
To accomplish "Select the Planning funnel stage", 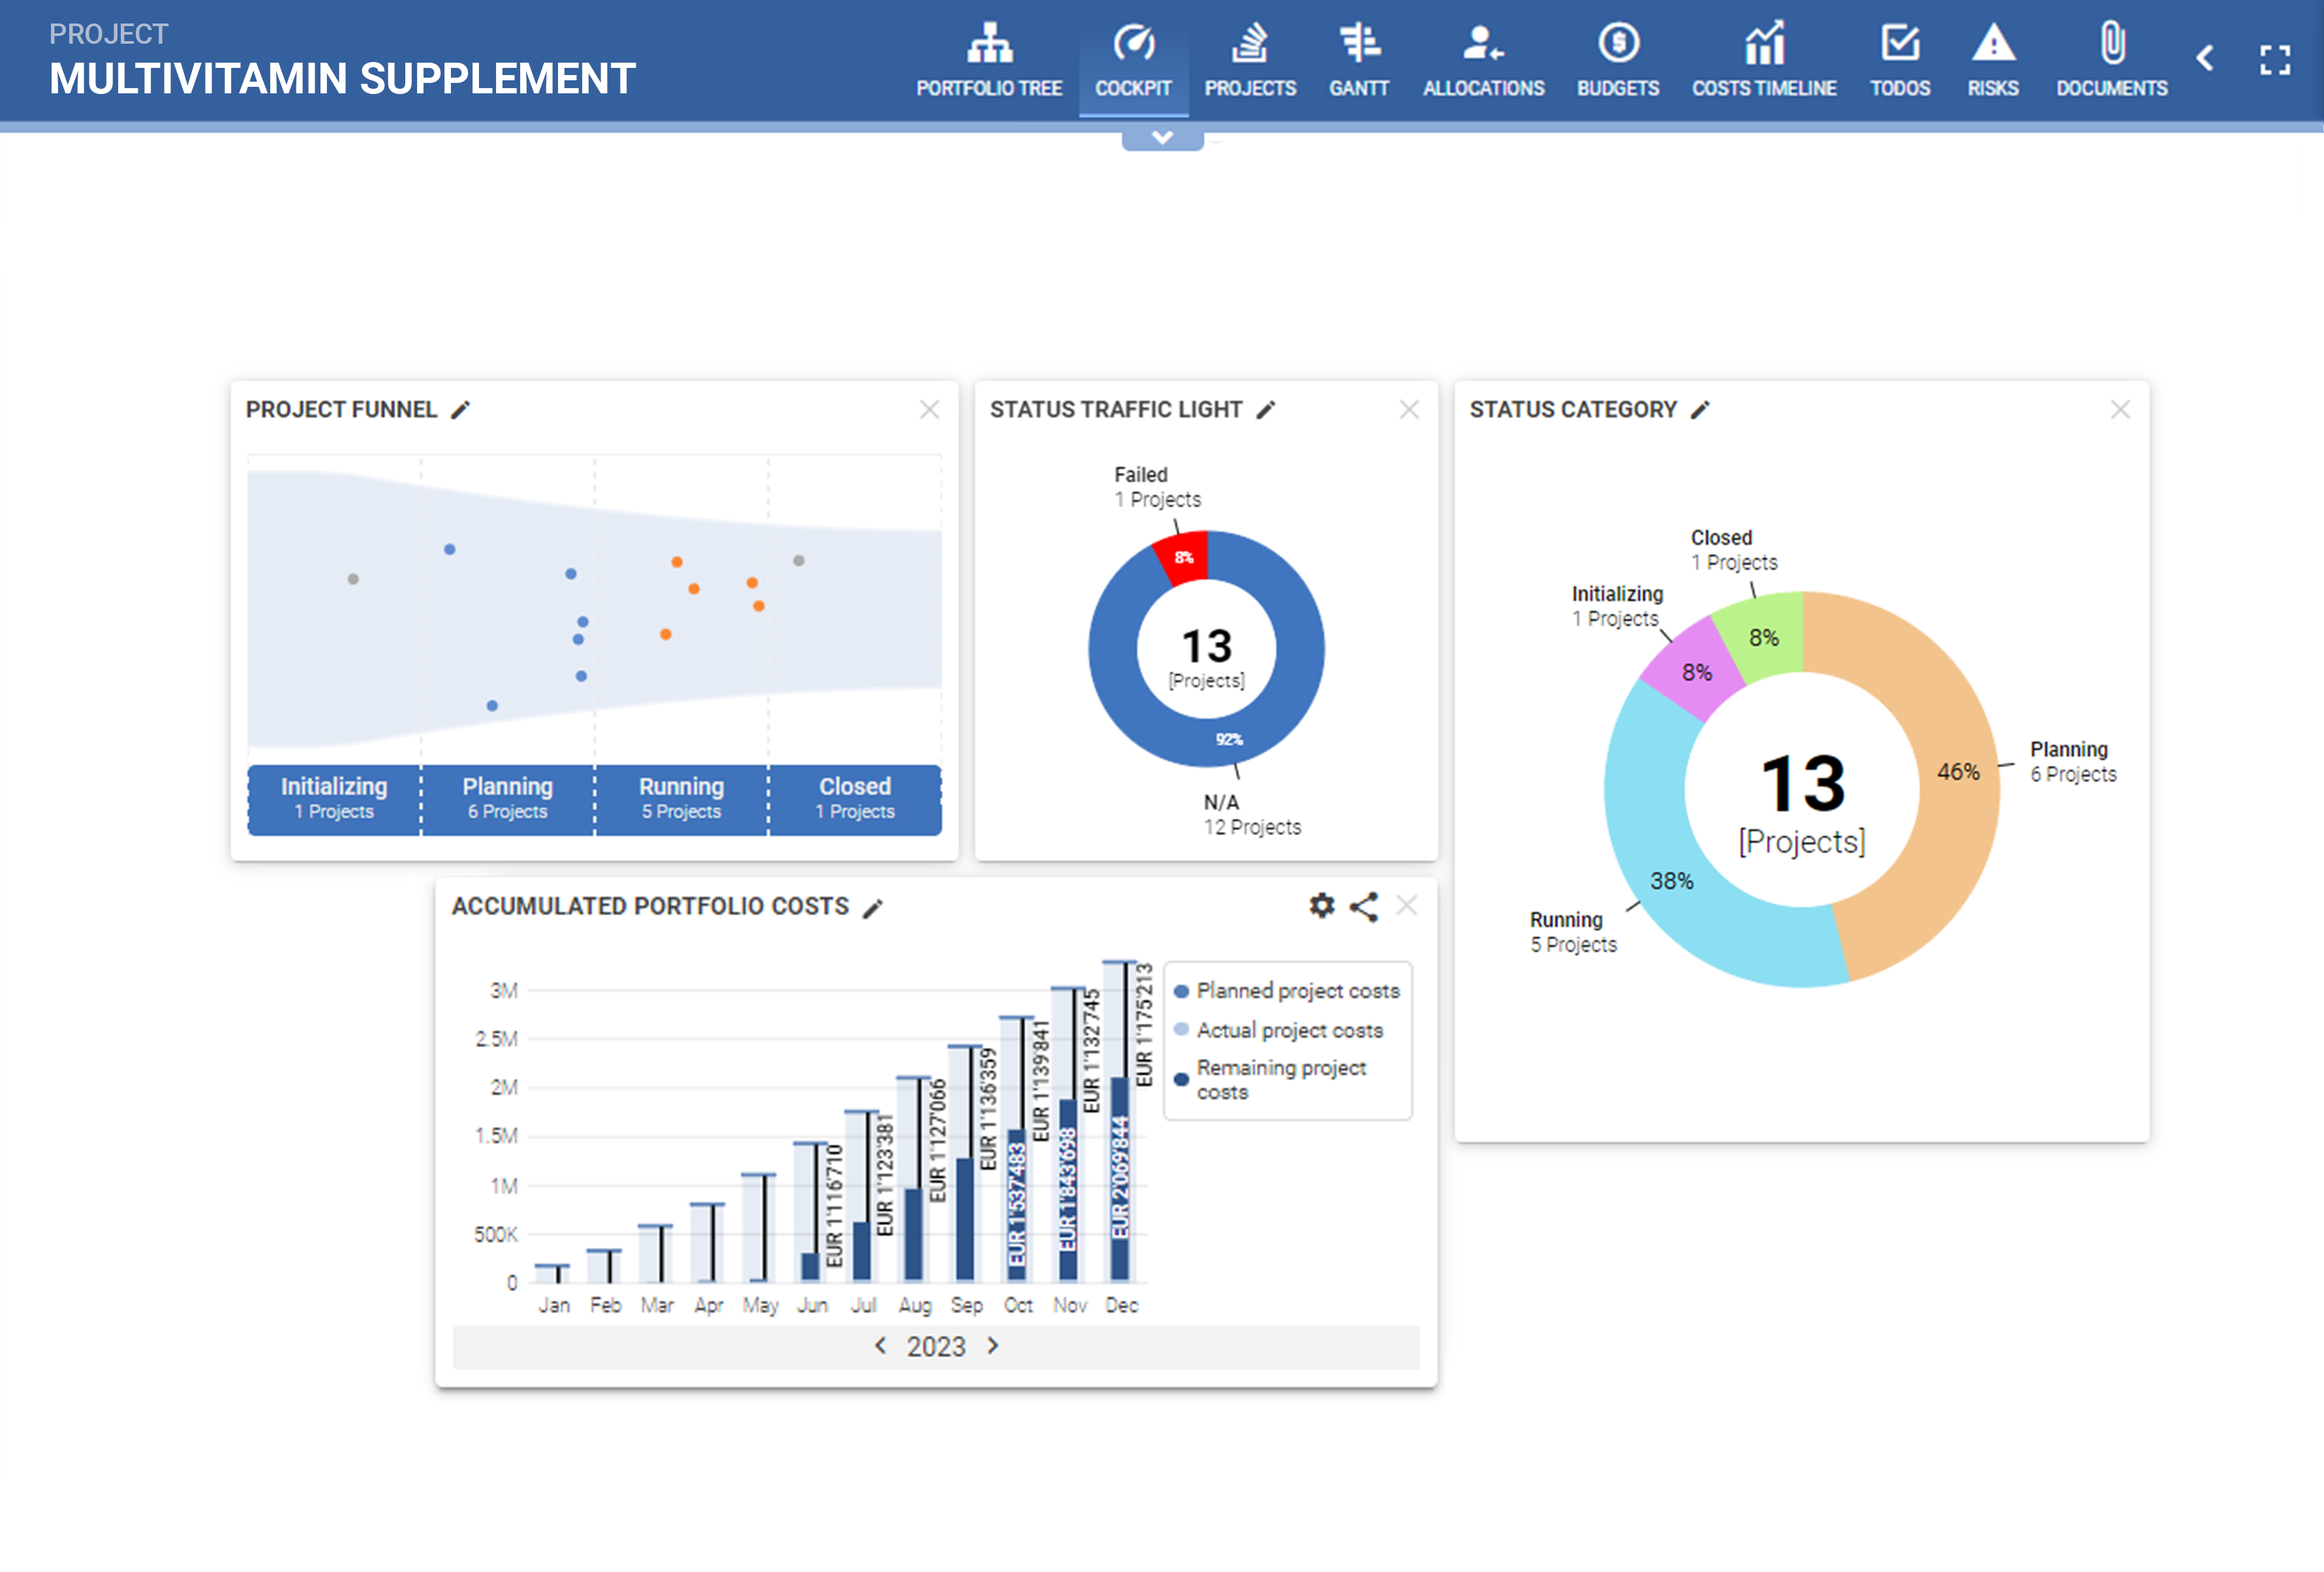I will [x=508, y=799].
